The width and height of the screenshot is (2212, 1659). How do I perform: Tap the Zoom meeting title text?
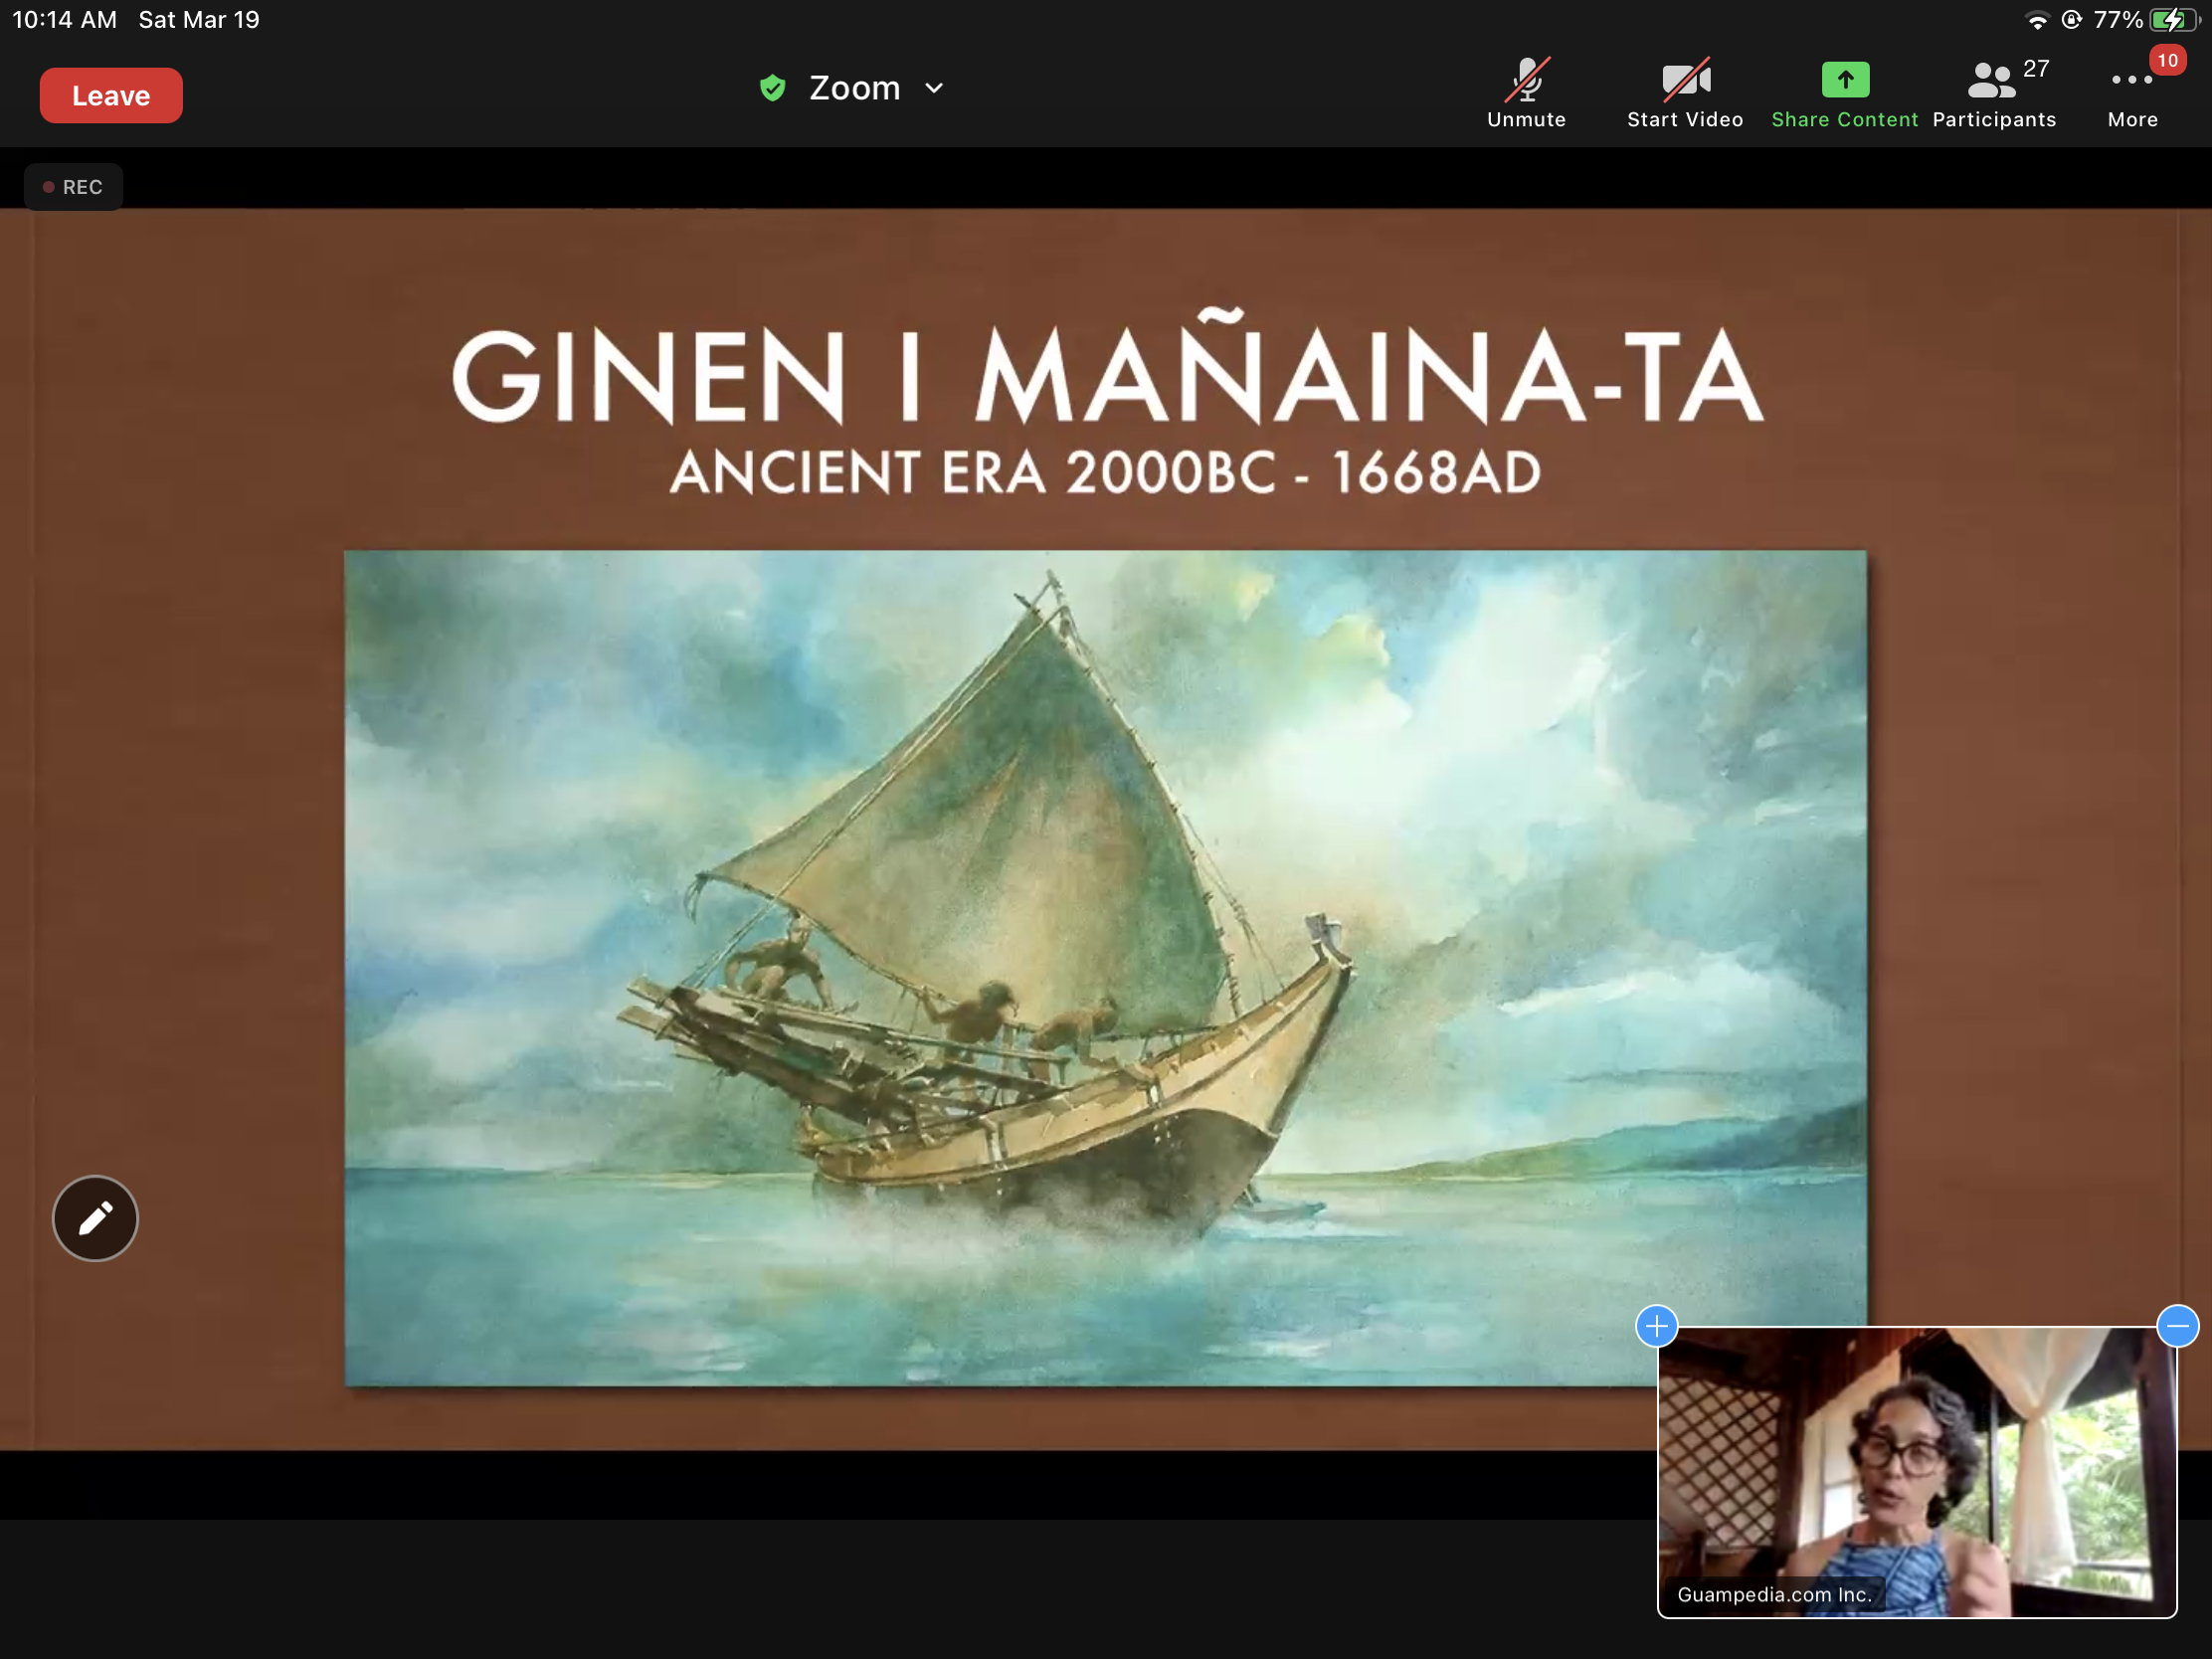click(854, 88)
